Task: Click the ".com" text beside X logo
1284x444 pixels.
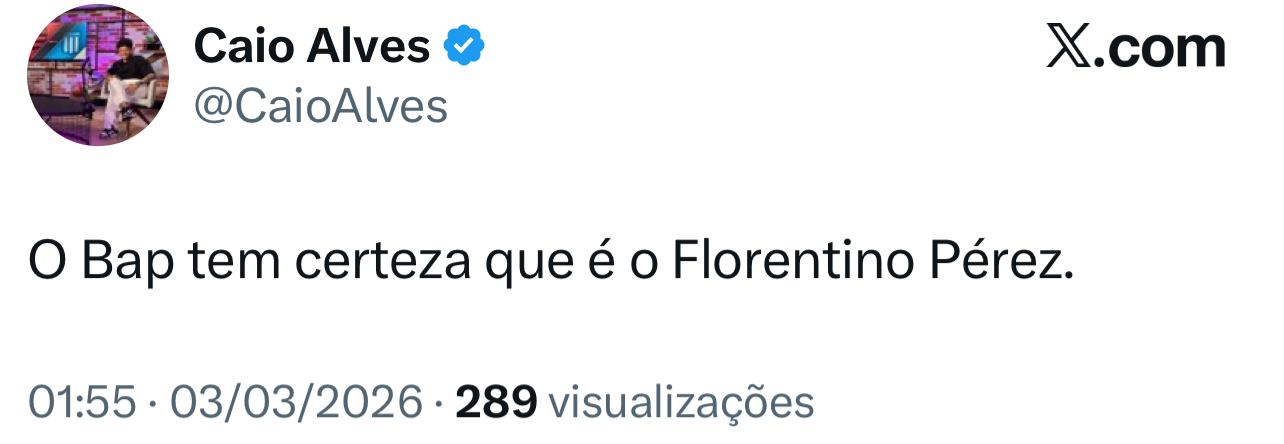Action: (x=1162, y=47)
